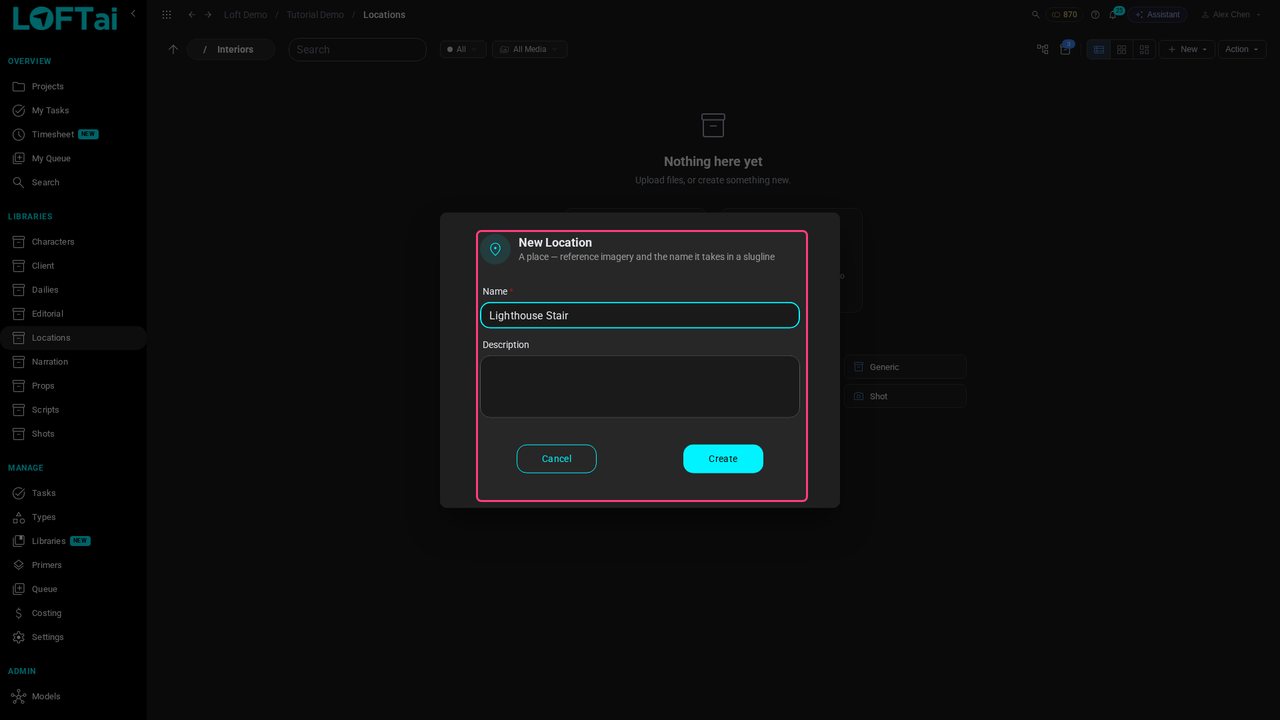Image resolution: width=1280 pixels, height=720 pixels.
Task: Go up one folder with arrow
Action: 173,49
